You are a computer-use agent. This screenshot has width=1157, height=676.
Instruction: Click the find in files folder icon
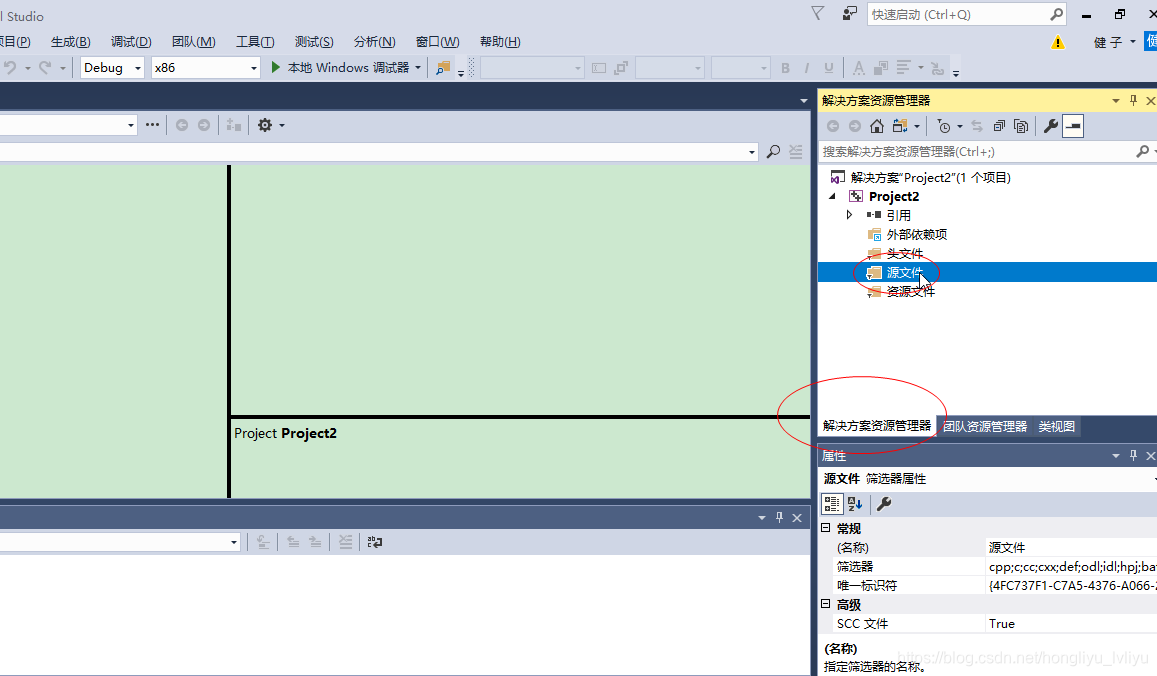[443, 68]
